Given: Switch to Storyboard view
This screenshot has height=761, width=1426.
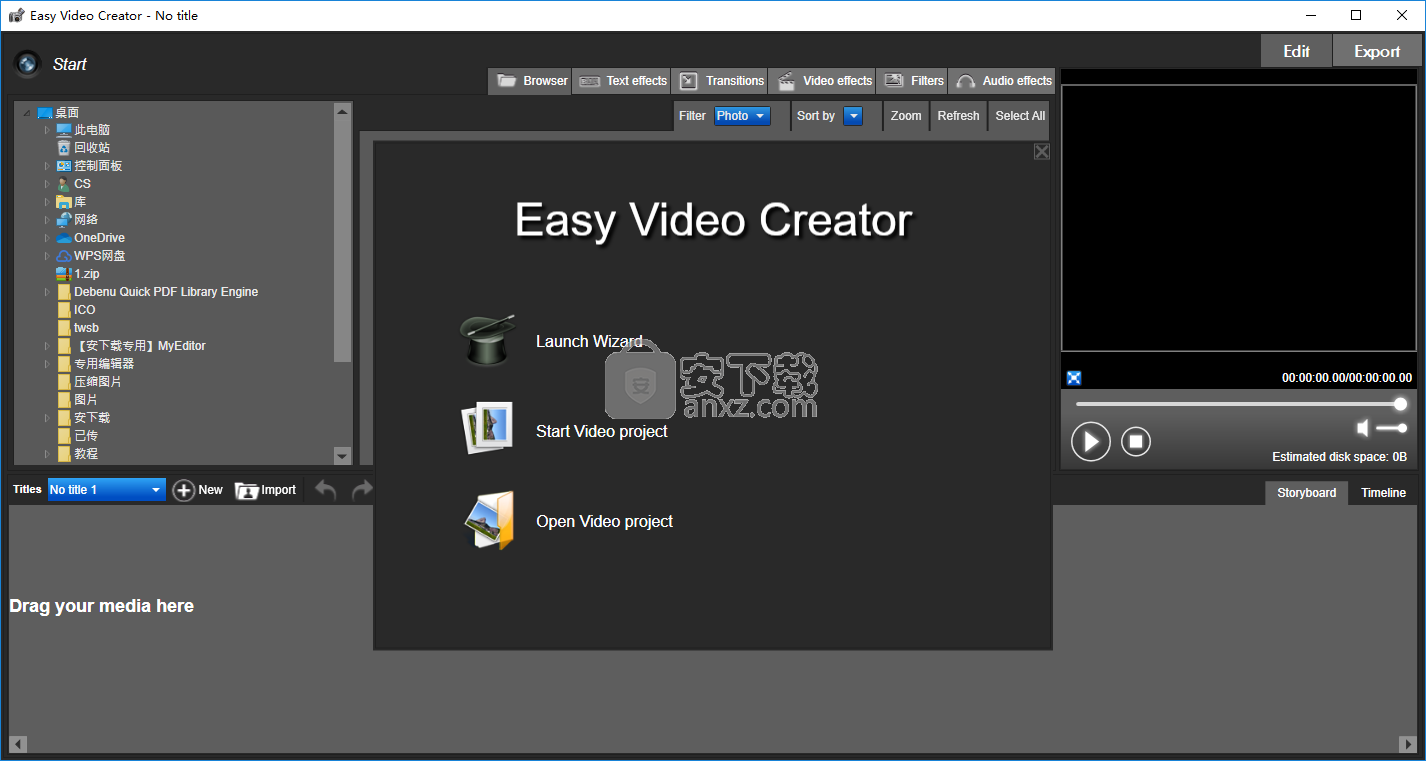Looking at the screenshot, I should [x=1306, y=493].
